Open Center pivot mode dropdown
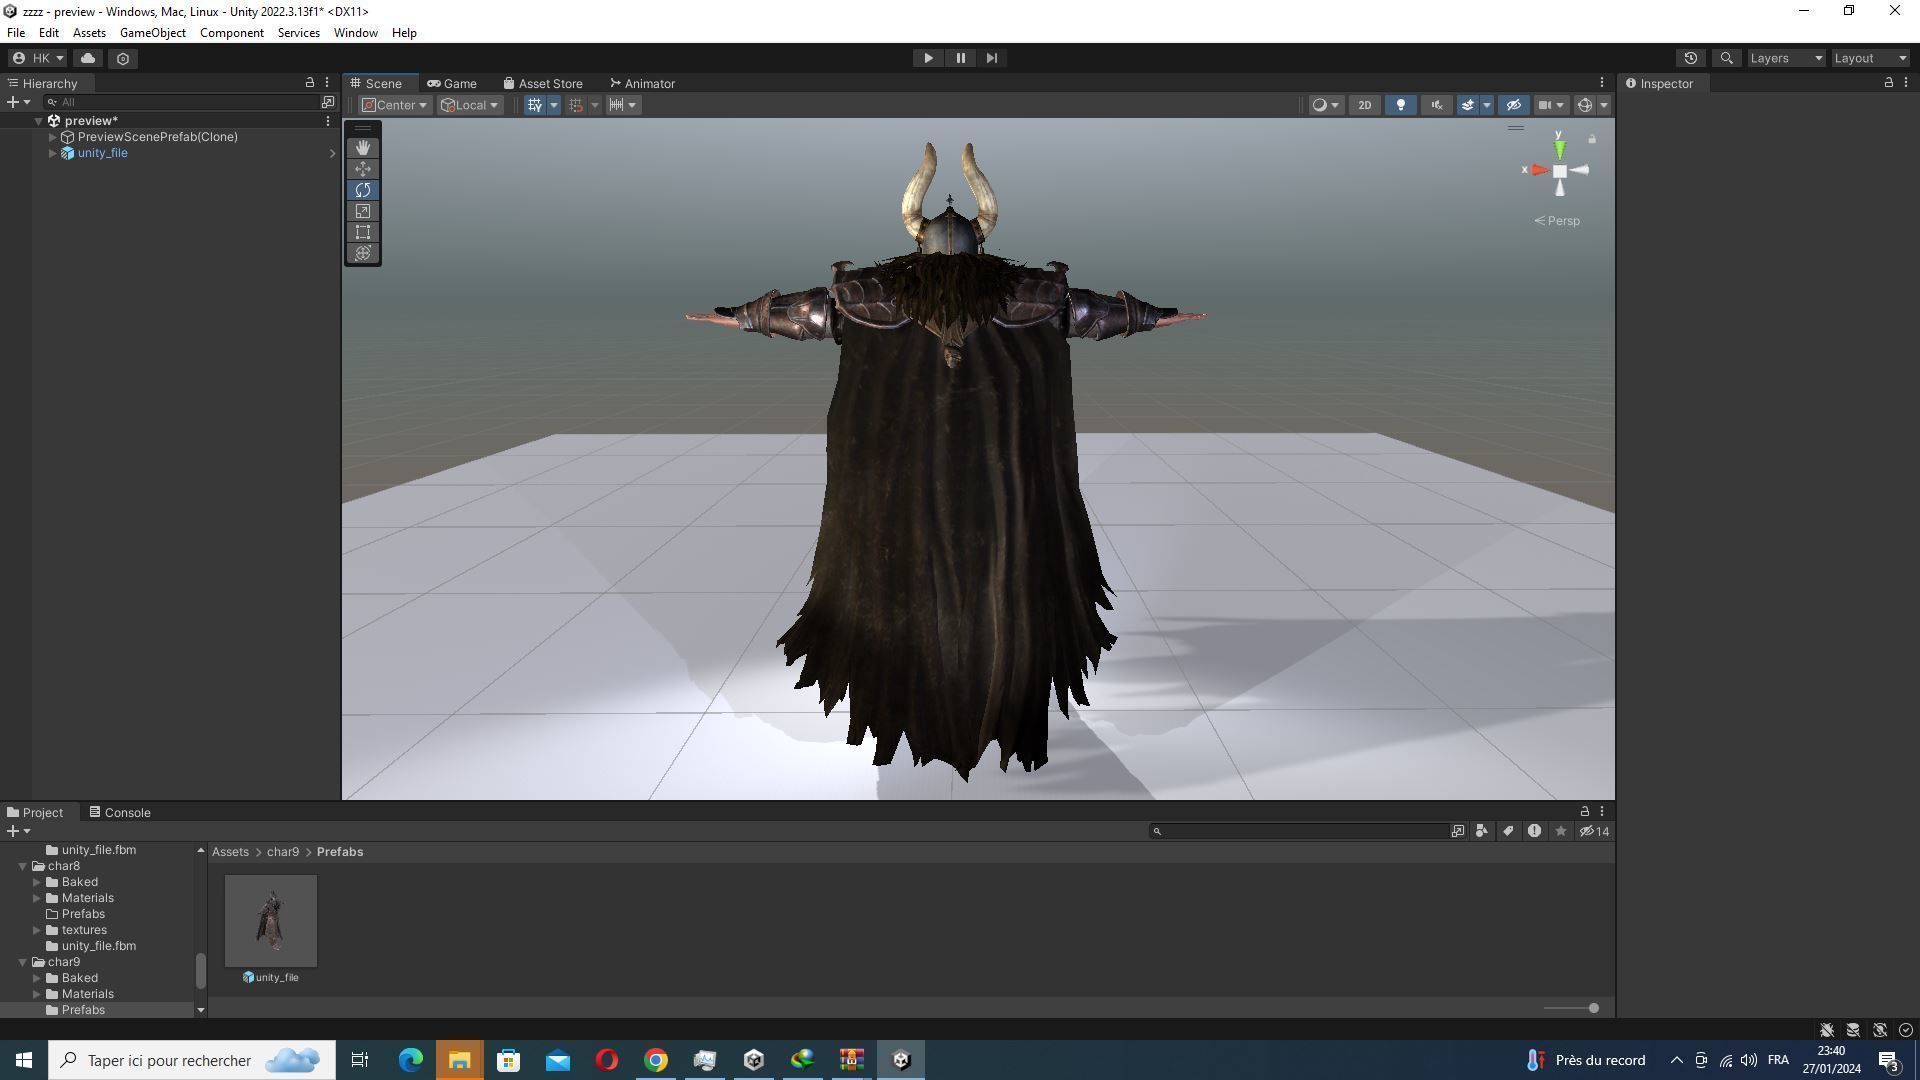Viewport: 1920px width, 1080px height. 394,105
